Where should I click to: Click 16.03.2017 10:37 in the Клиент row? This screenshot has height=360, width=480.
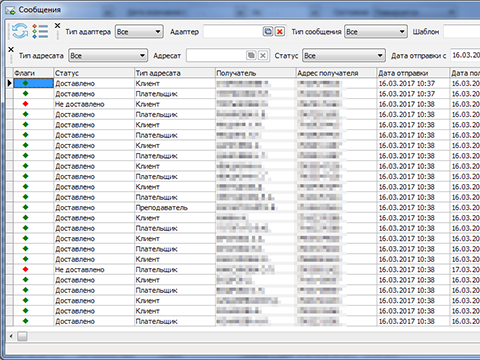click(x=413, y=83)
